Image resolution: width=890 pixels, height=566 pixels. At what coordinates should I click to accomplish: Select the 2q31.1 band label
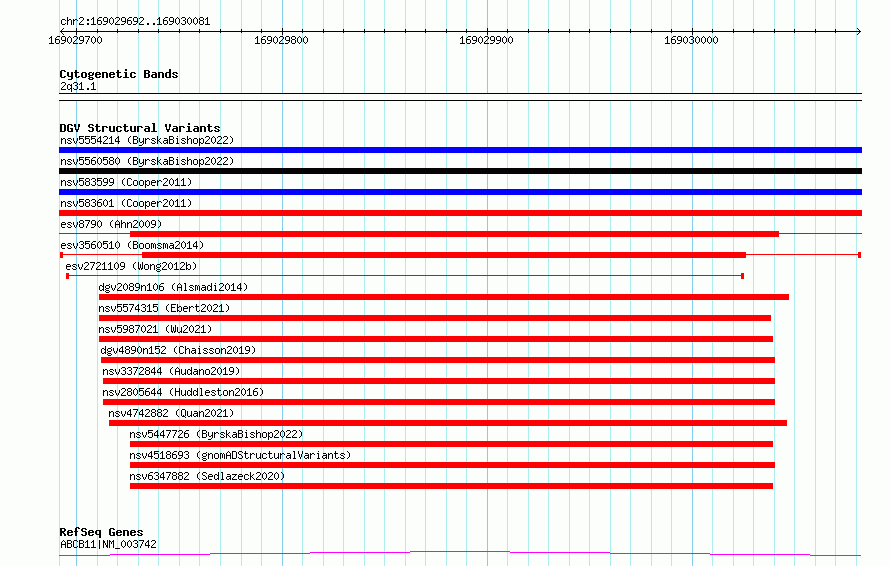pyautogui.click(x=78, y=86)
